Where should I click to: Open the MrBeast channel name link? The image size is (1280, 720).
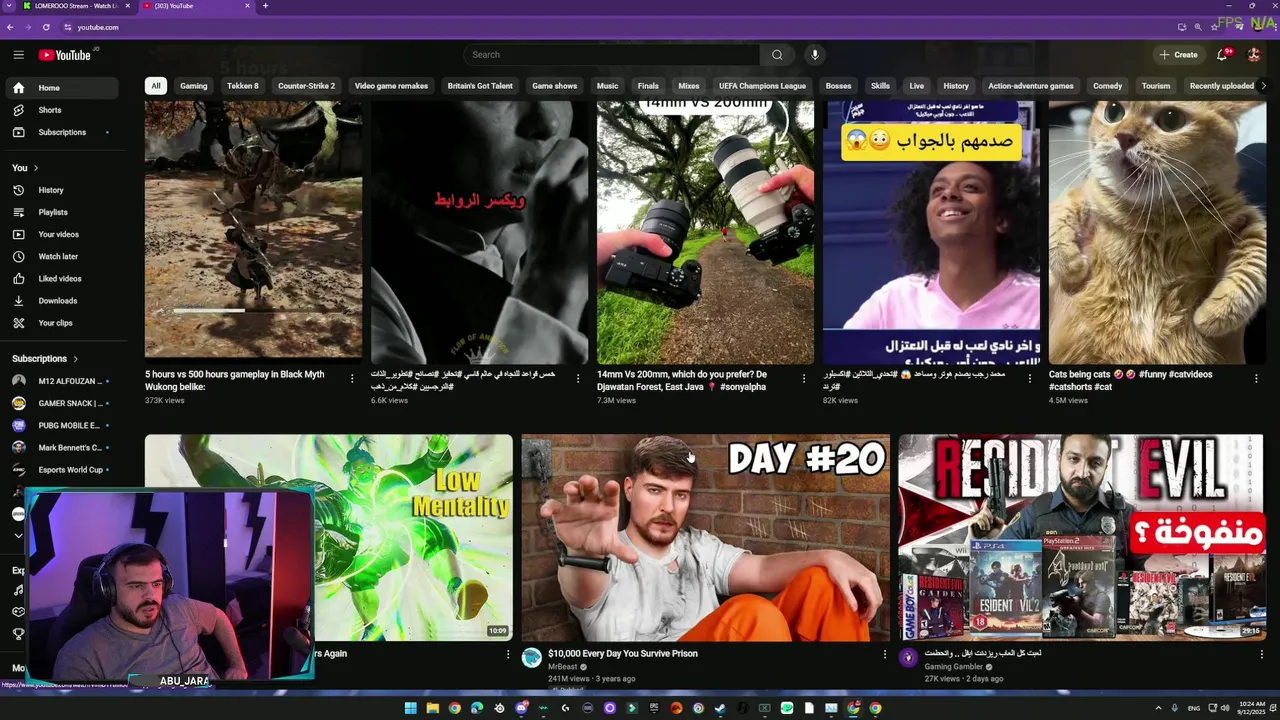pyautogui.click(x=563, y=666)
